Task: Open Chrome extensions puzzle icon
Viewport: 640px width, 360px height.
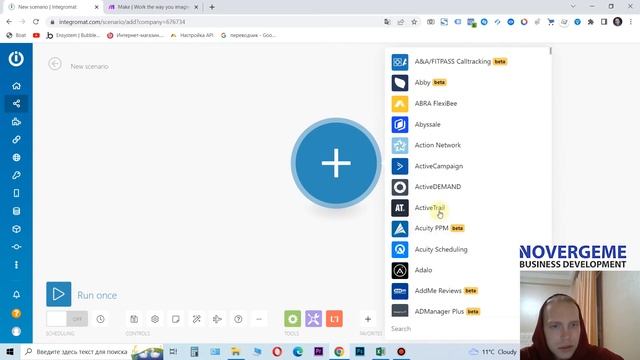Action: (x=591, y=22)
